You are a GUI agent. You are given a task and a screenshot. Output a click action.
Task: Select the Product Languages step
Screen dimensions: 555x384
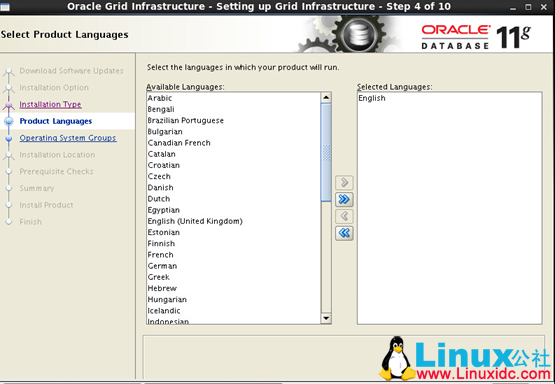[56, 121]
